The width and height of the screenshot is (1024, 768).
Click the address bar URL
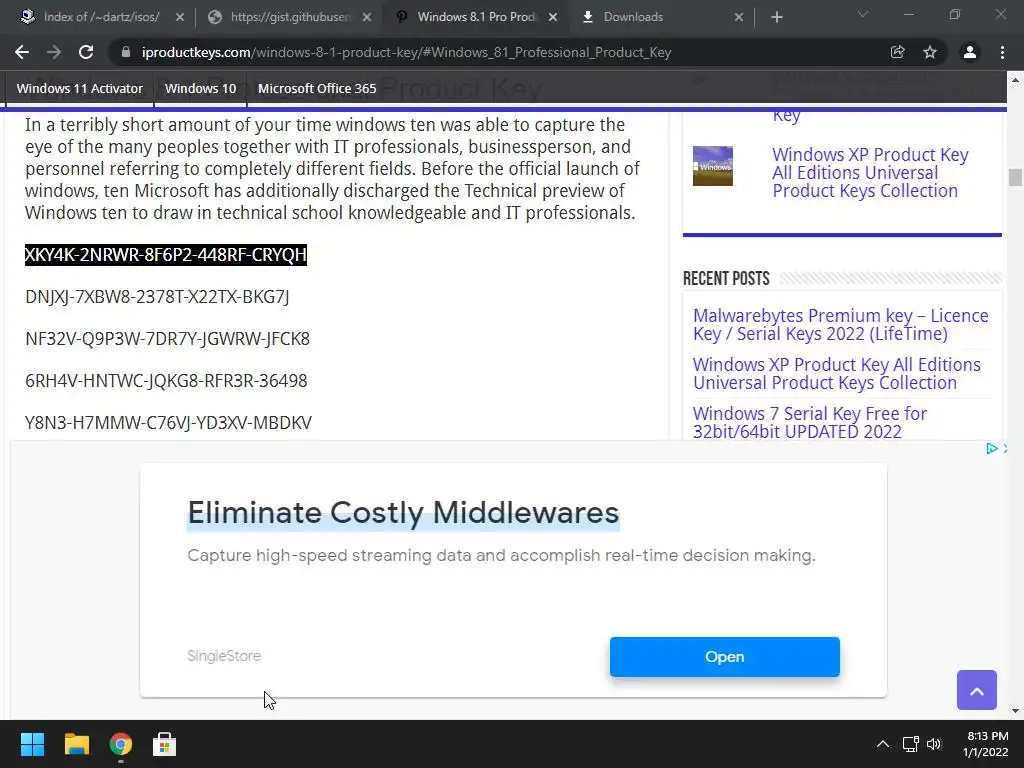pyautogui.click(x=406, y=52)
